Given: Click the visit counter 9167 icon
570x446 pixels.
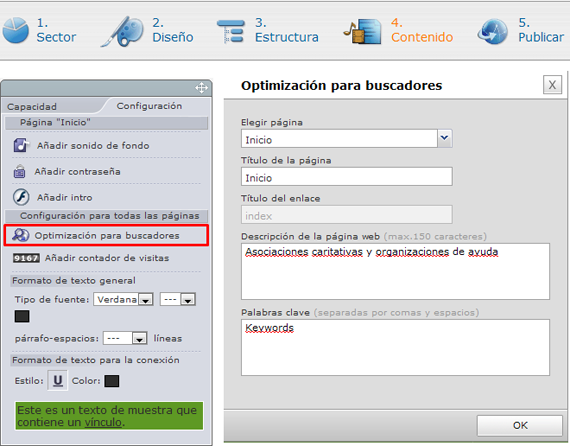Looking at the screenshot, I should coord(26,258).
